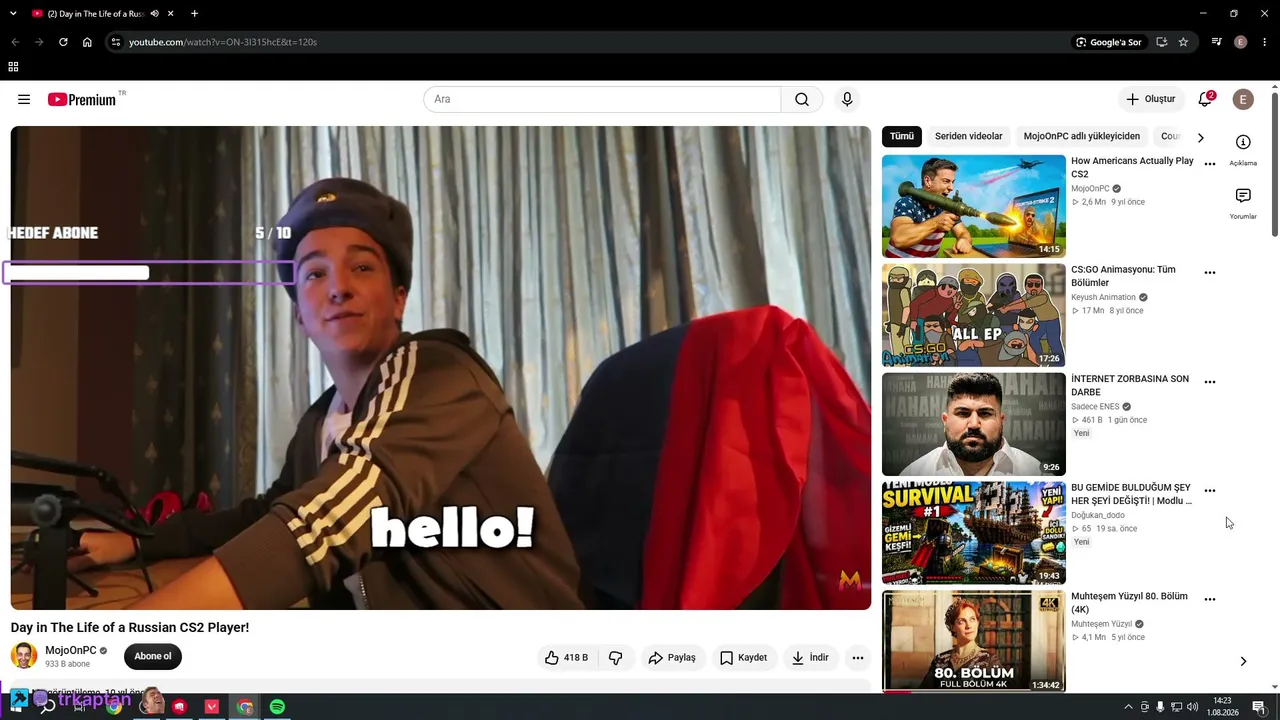The width and height of the screenshot is (1280, 720).
Task: Open CS:GO Animasyonu thumbnail
Action: [x=974, y=315]
